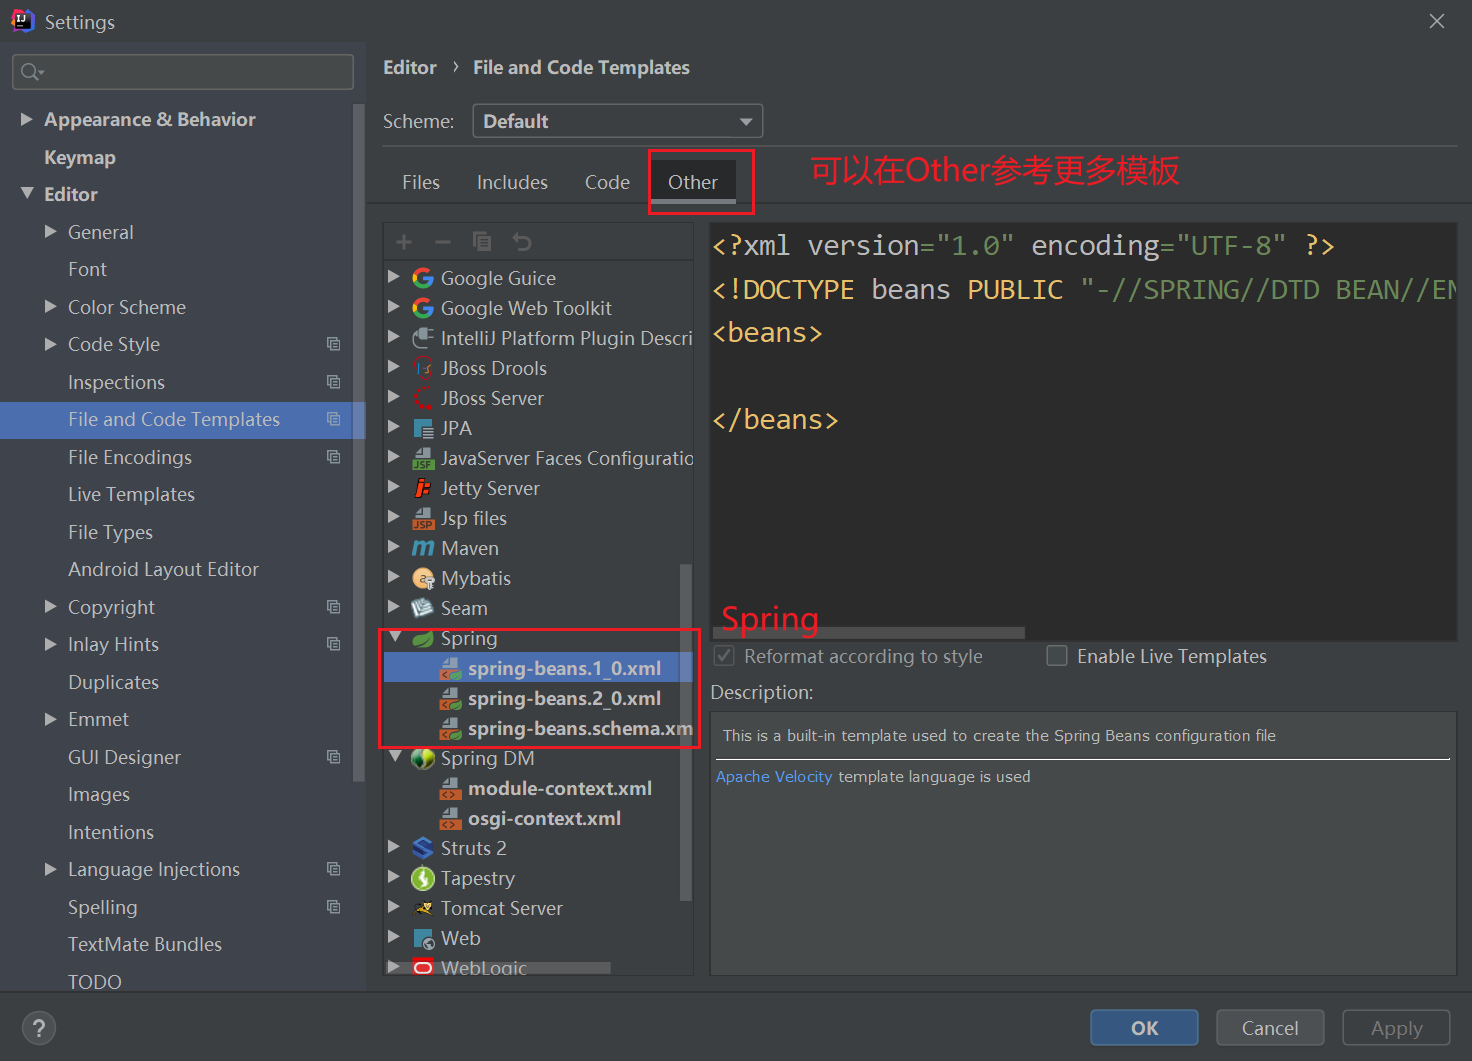Click the settings search field
This screenshot has height=1061, width=1472.
click(x=183, y=72)
